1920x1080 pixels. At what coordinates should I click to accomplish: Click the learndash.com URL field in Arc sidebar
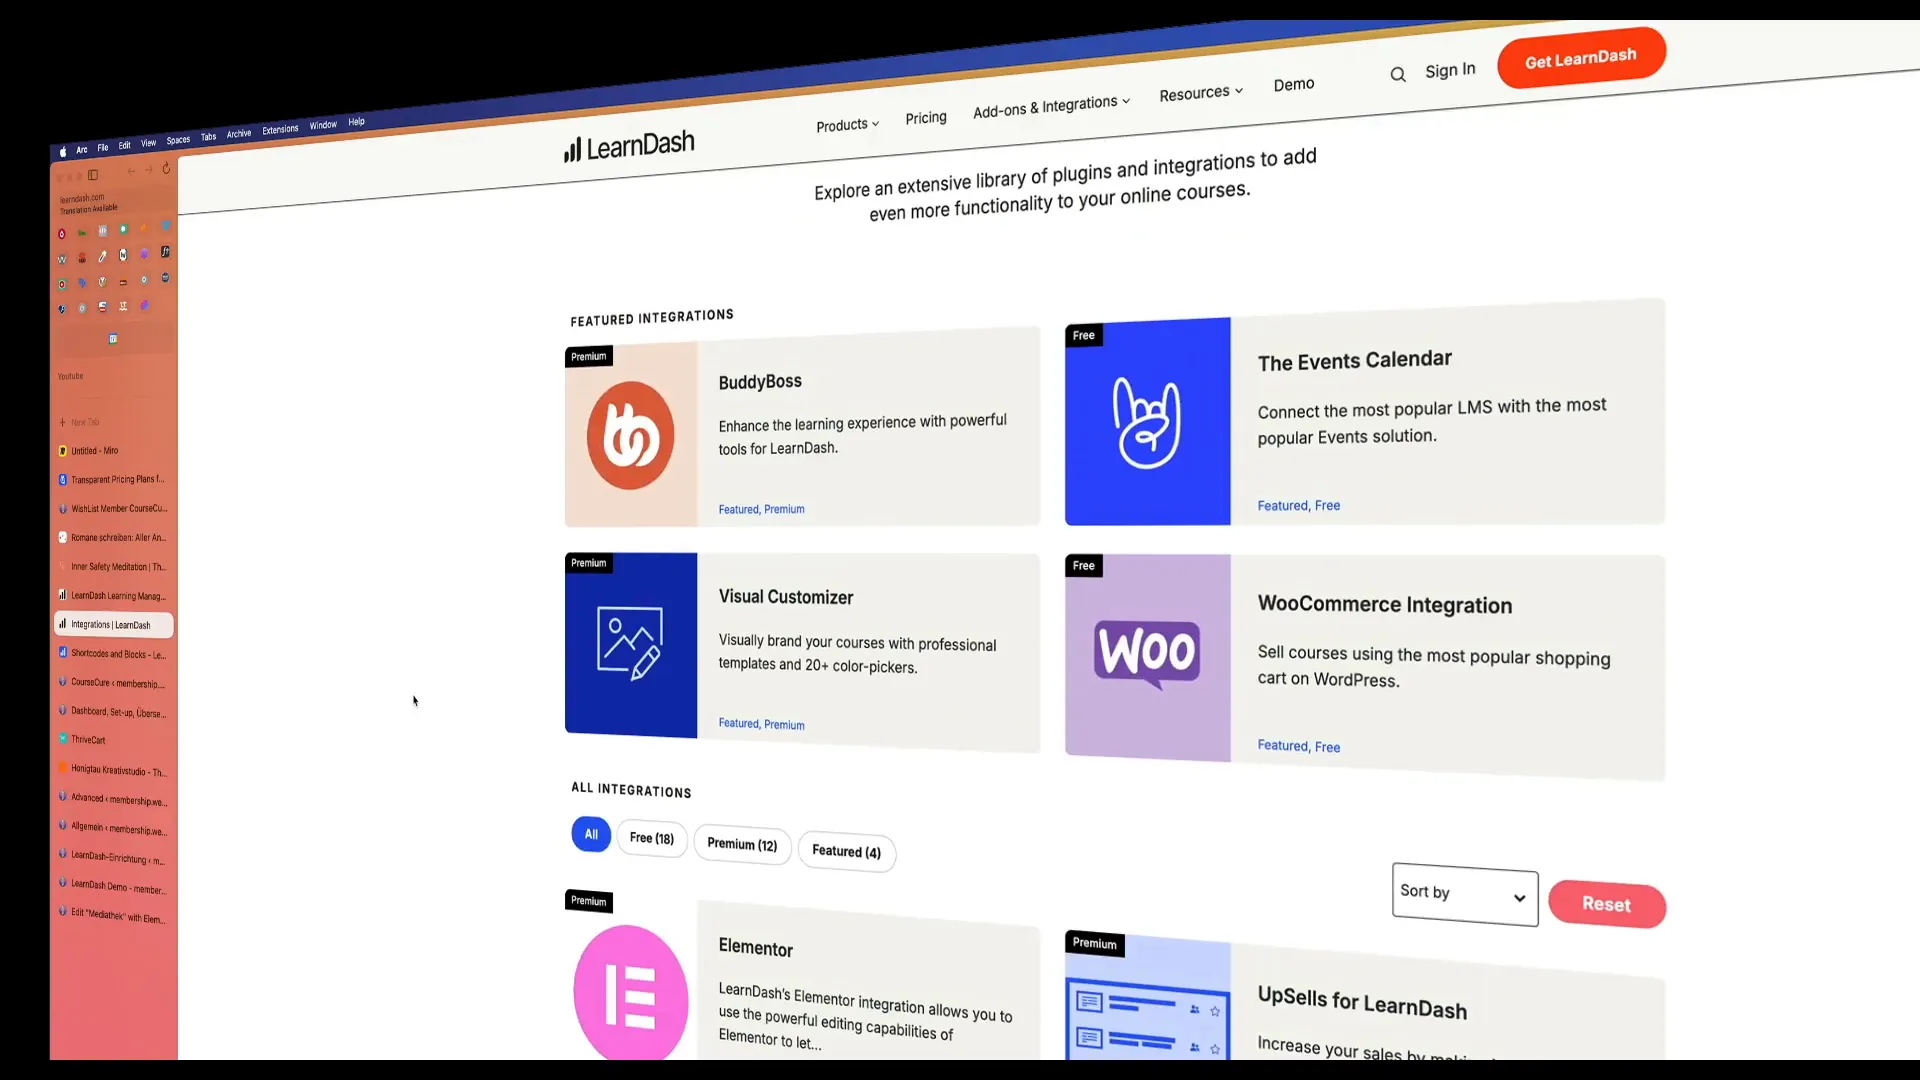pos(113,203)
